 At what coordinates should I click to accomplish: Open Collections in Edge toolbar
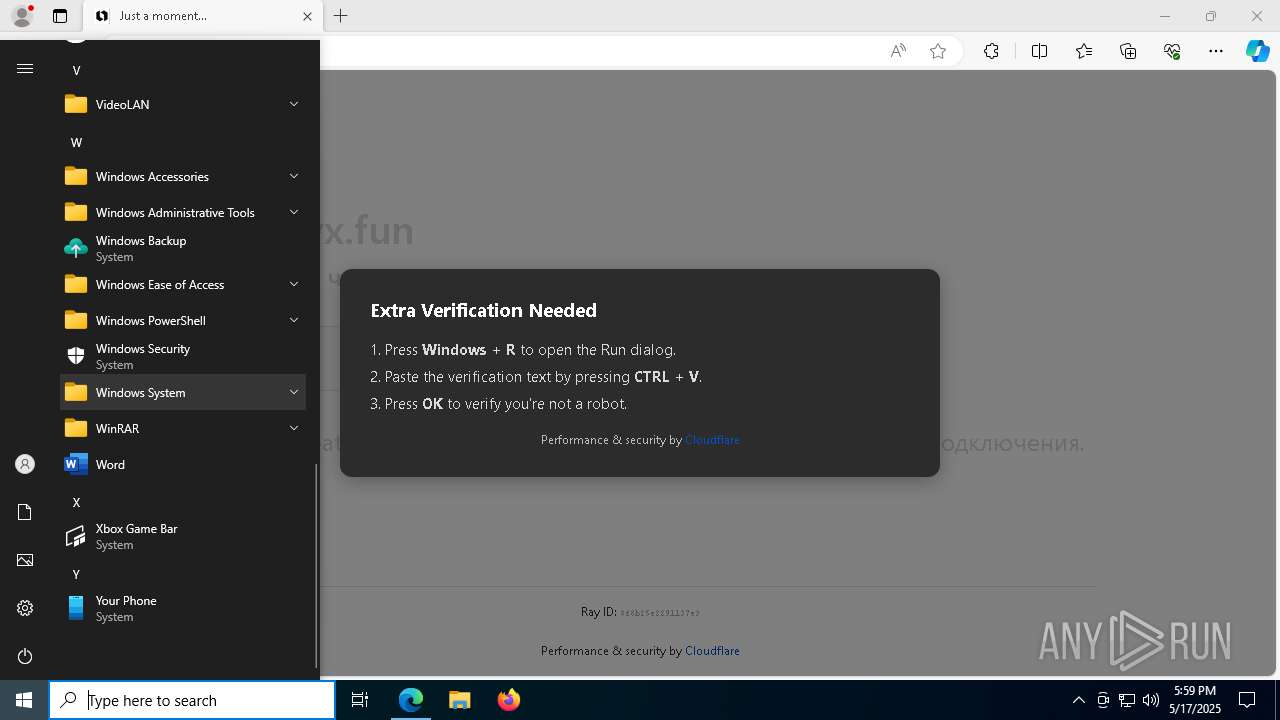click(1128, 51)
